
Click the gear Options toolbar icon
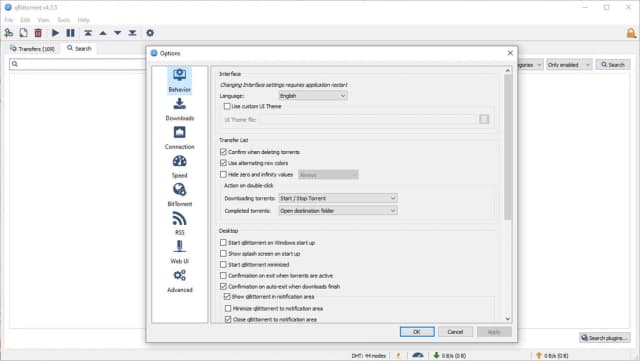(150, 33)
